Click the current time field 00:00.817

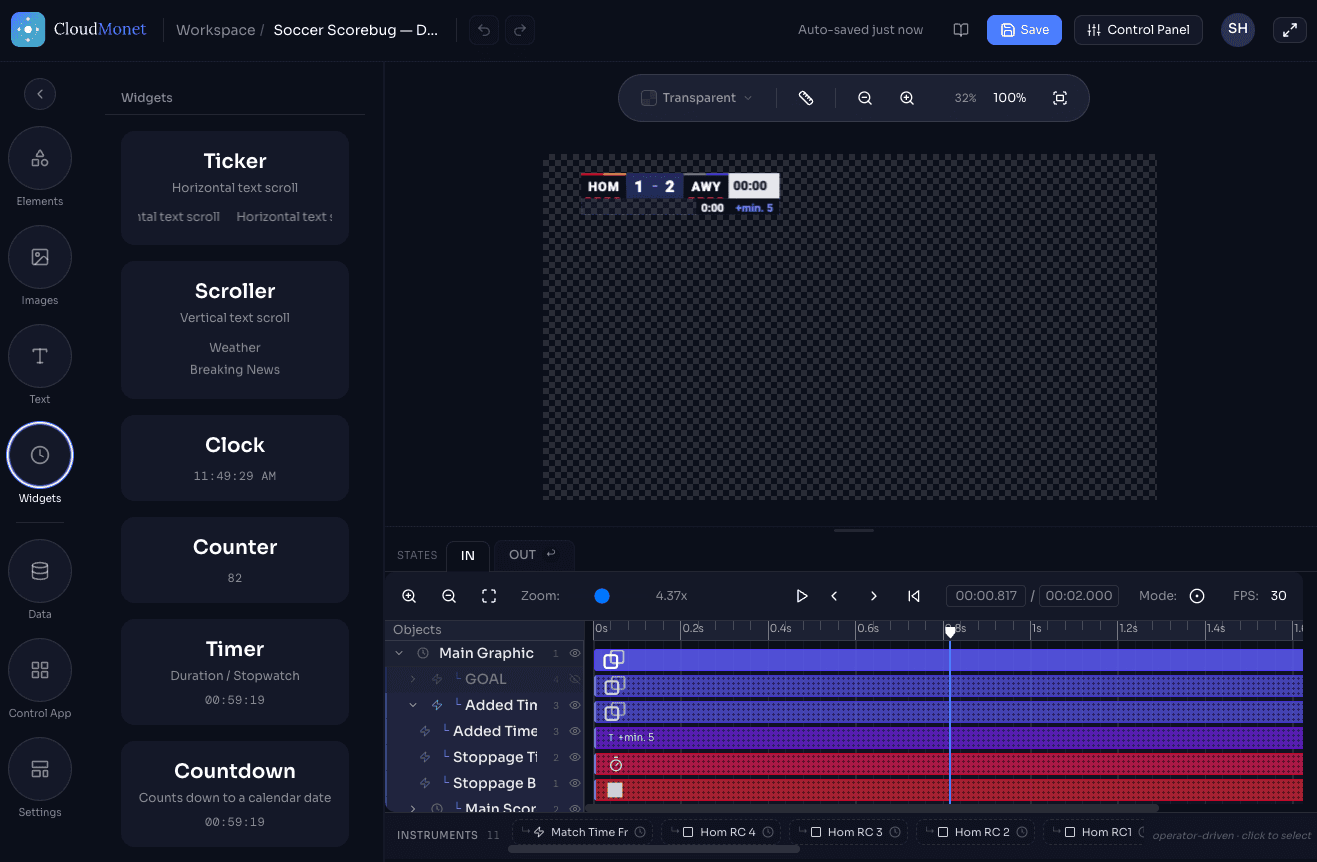(987, 596)
